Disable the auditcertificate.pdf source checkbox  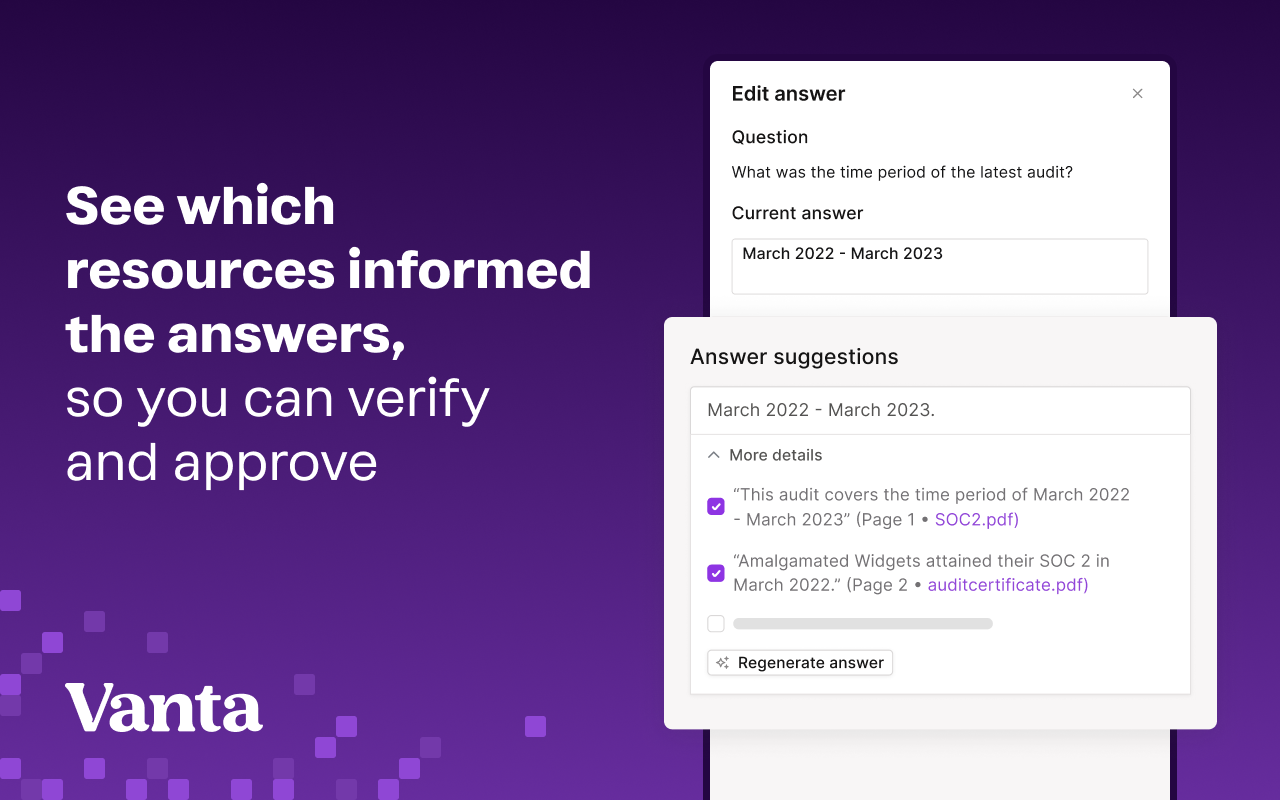(715, 573)
